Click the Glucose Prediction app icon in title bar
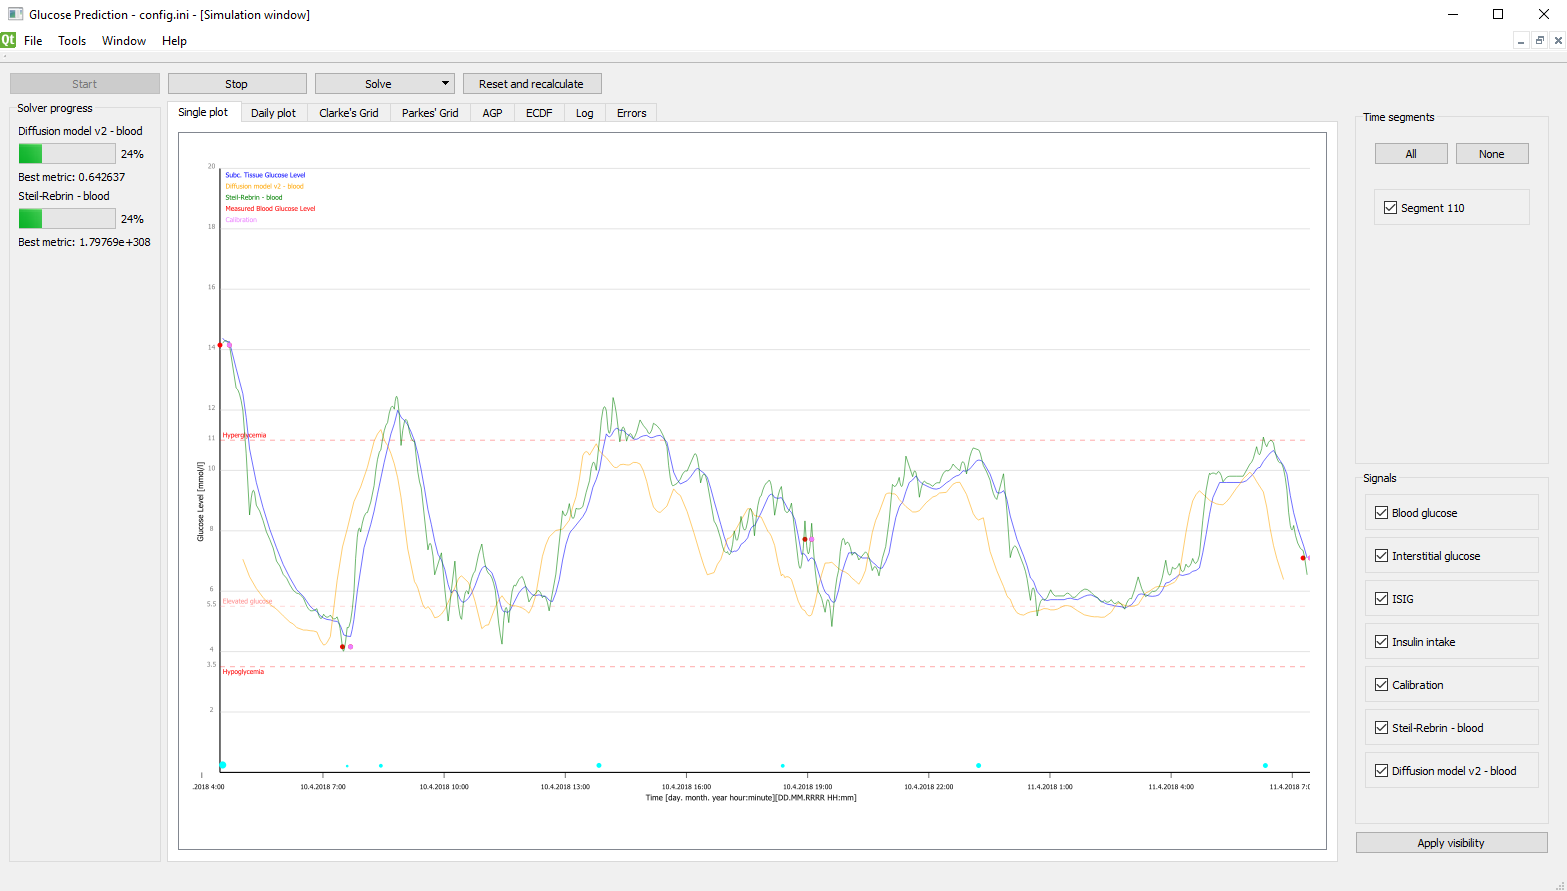 [15, 14]
